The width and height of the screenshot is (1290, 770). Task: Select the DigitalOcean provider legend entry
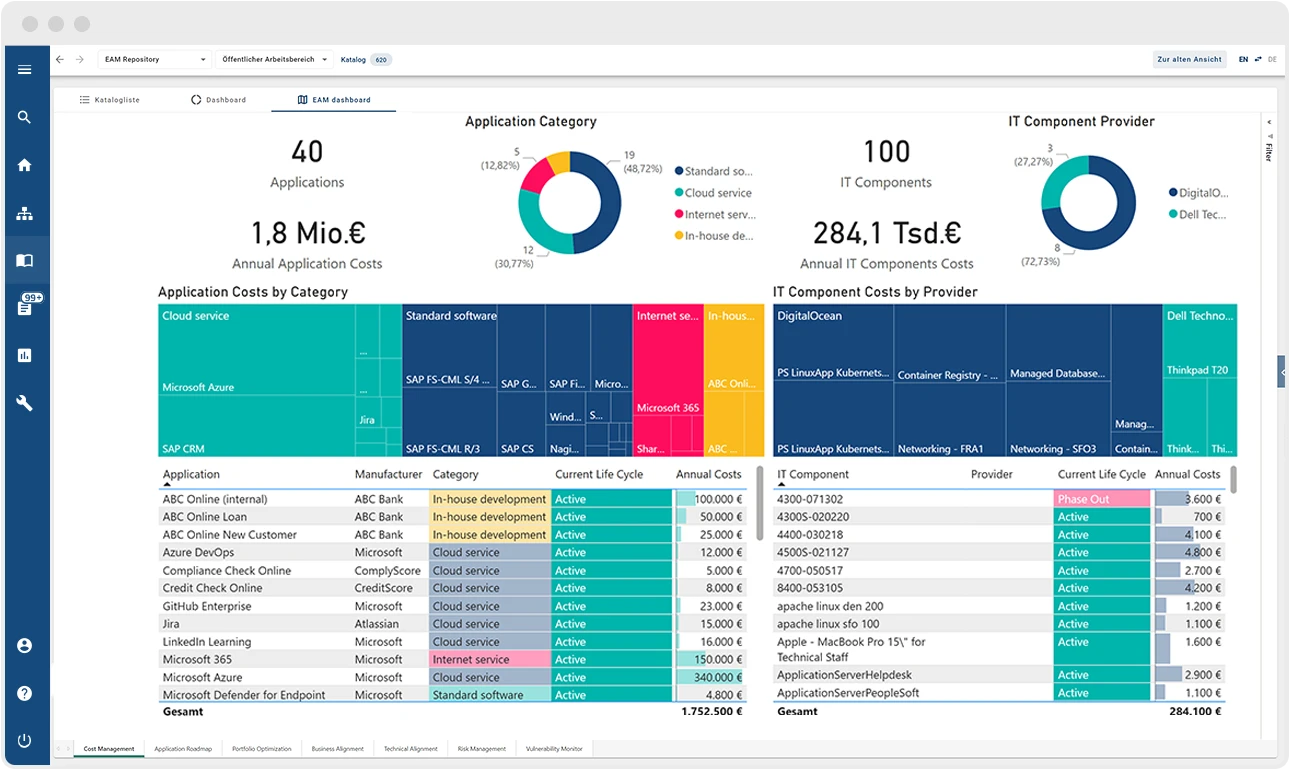[1198, 193]
